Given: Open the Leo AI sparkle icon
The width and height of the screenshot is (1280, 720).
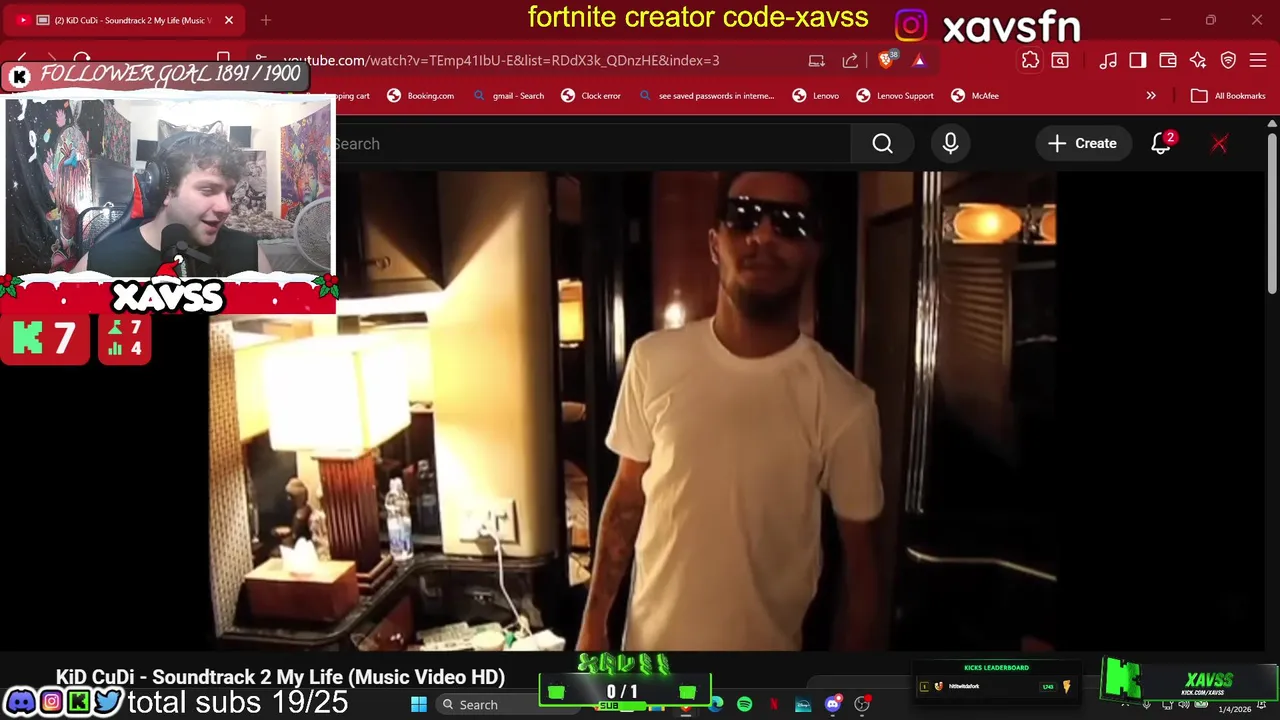Looking at the screenshot, I should pos(1198,61).
